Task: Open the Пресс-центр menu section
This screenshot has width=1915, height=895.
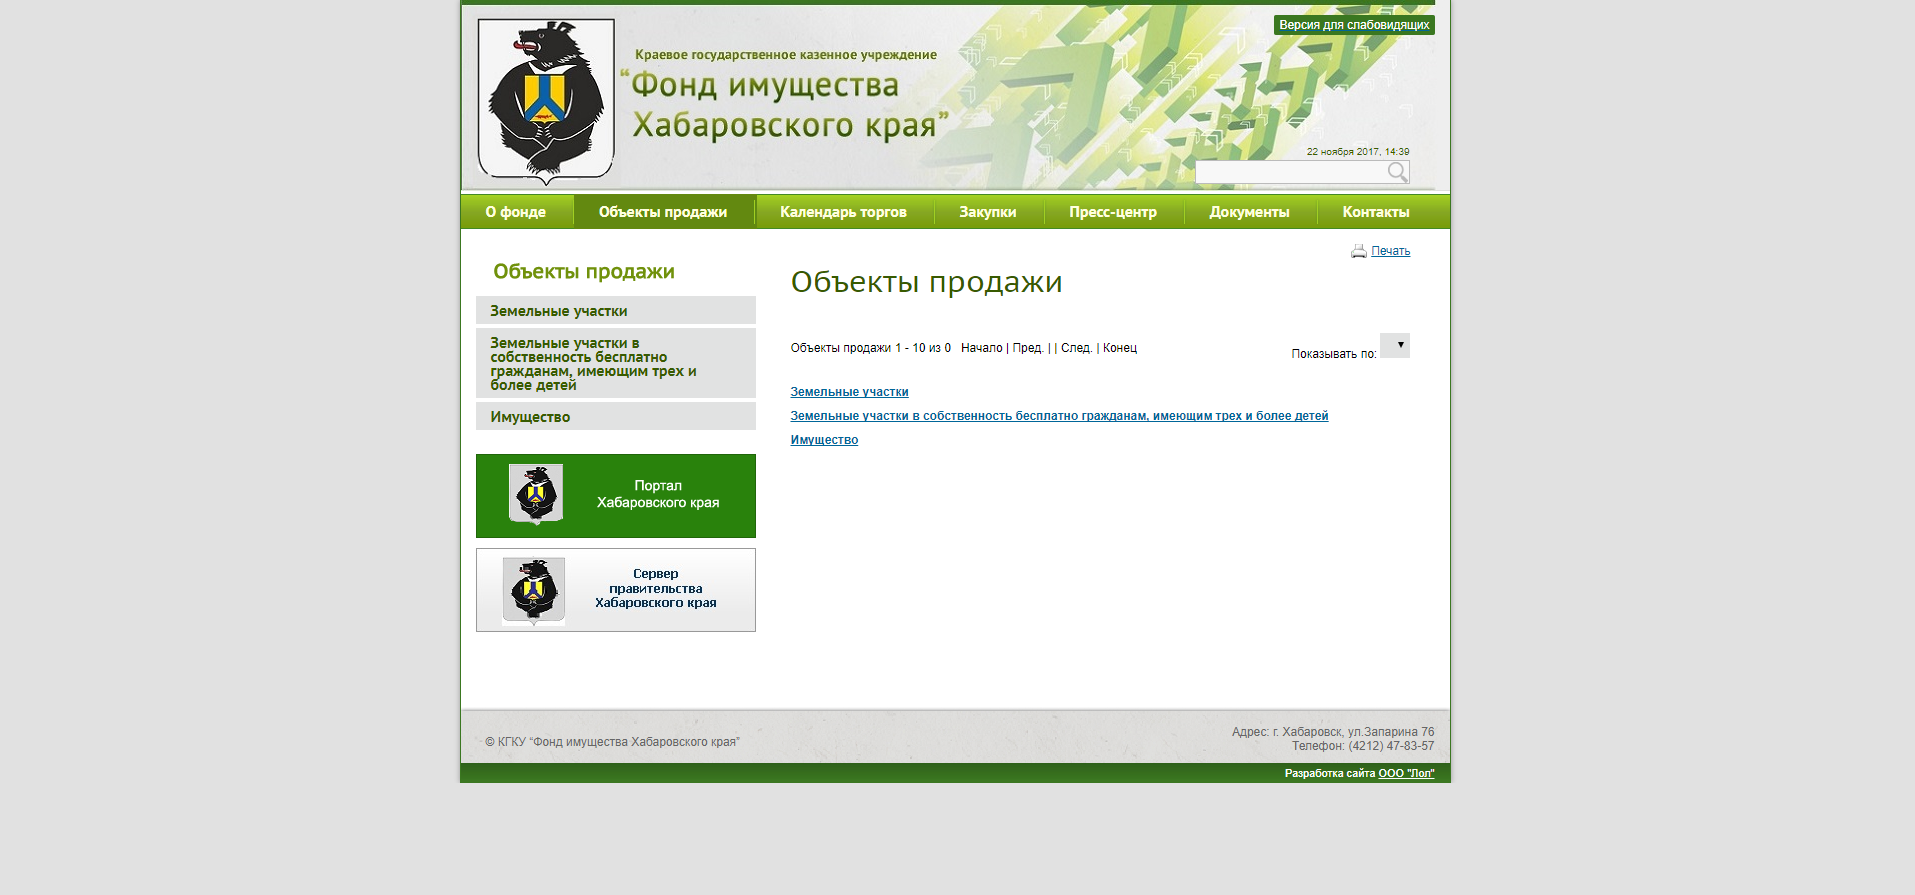Action: coord(1112,212)
